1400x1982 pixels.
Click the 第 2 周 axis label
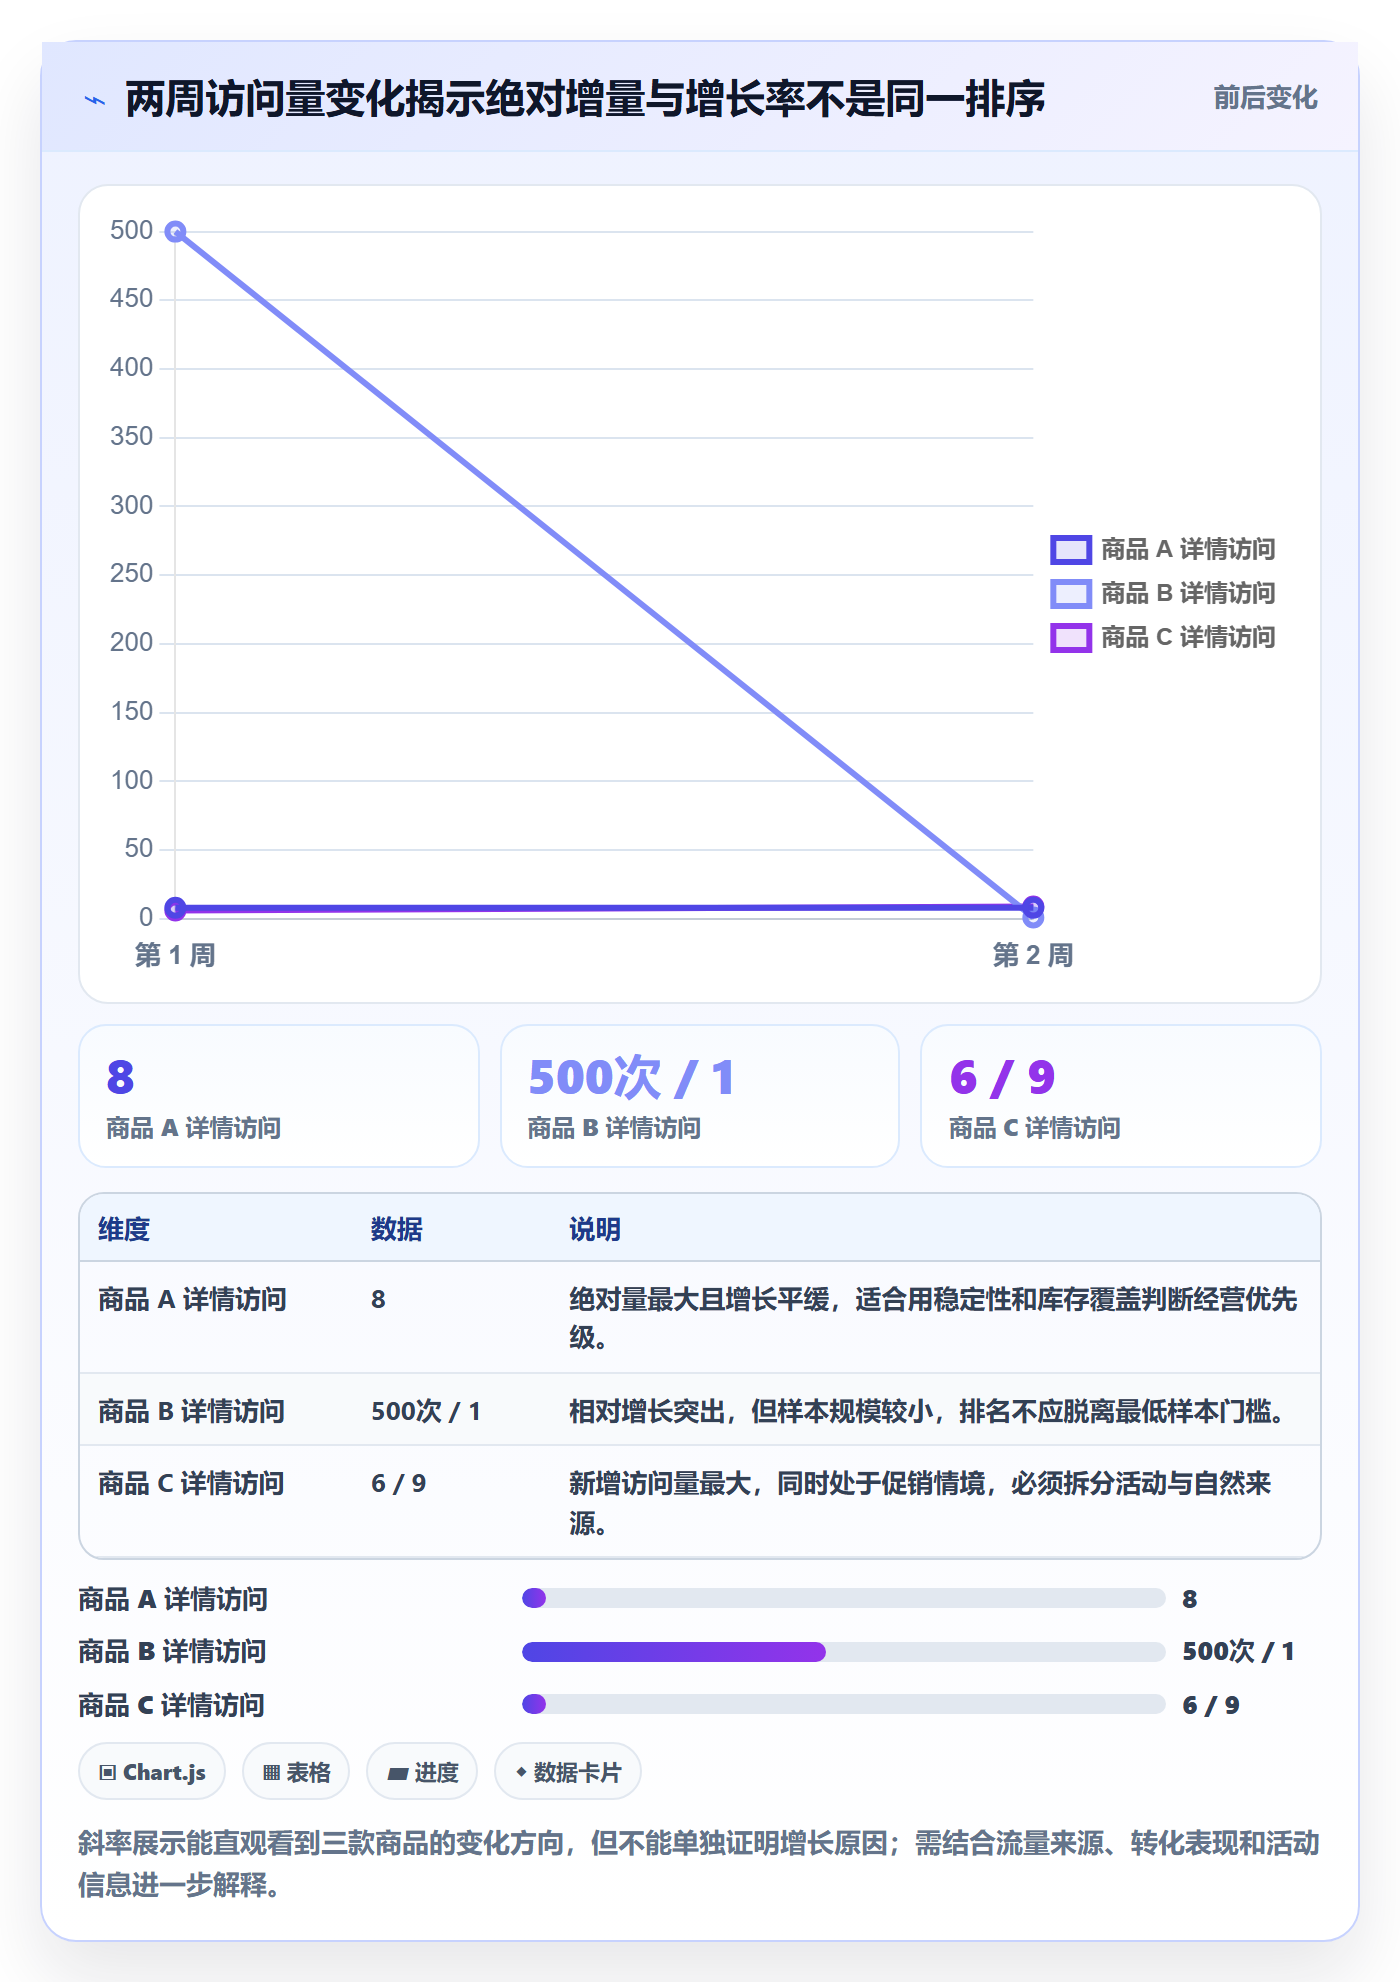click(x=1033, y=955)
